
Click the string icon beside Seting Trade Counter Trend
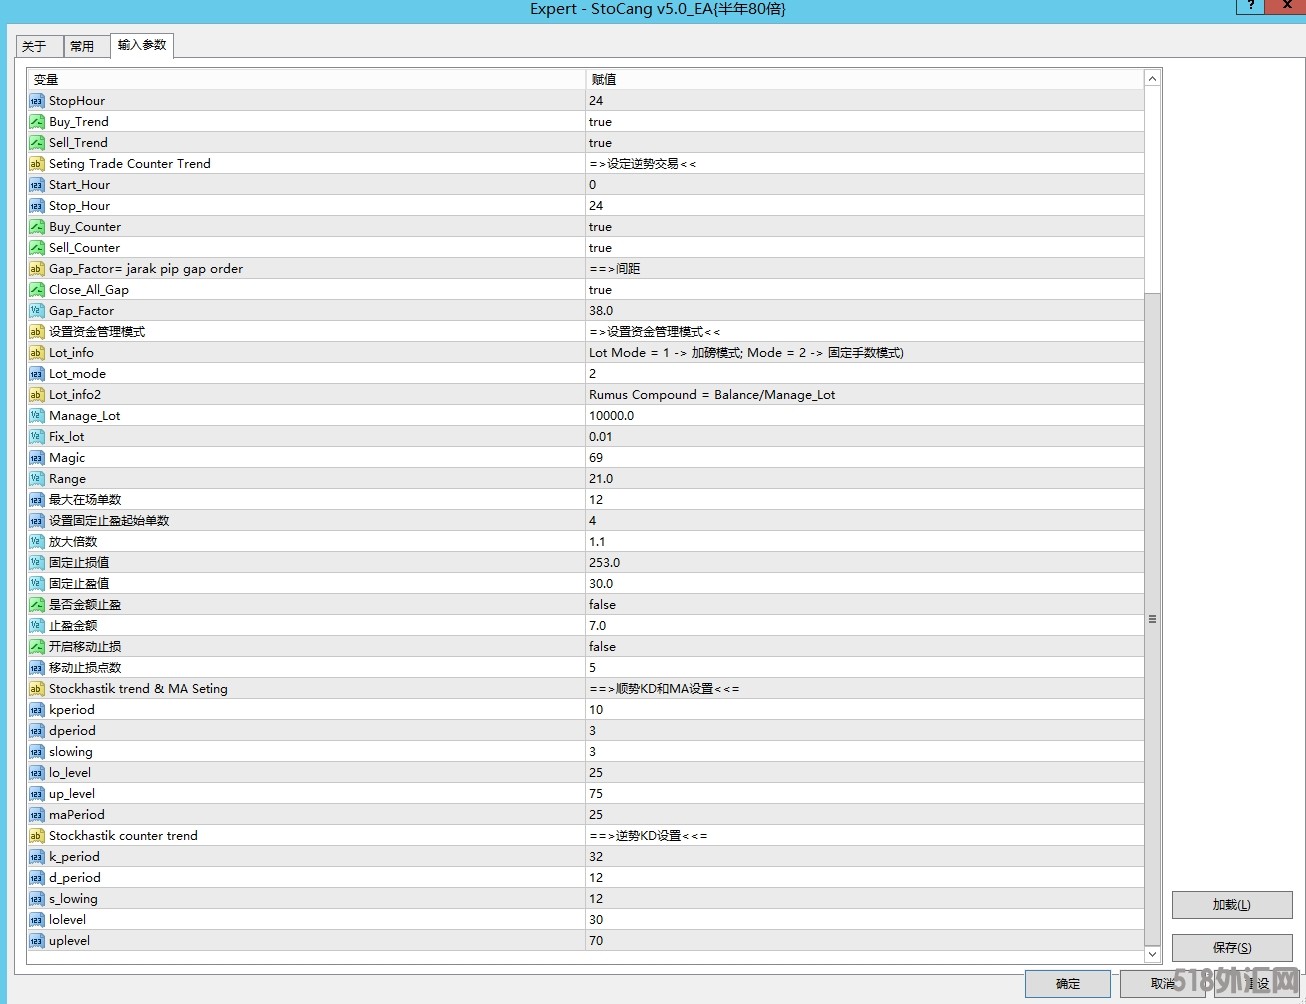tap(37, 164)
